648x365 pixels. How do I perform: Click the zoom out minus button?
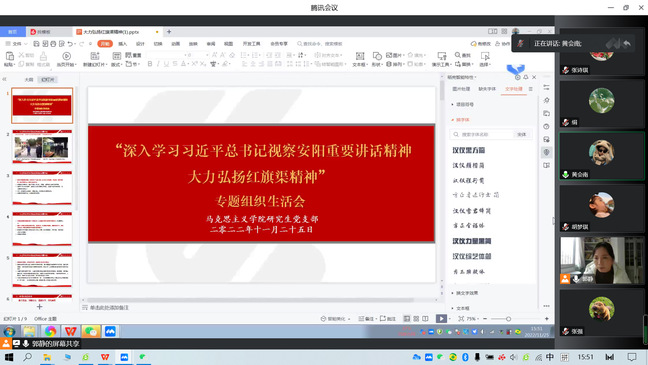pos(485,319)
